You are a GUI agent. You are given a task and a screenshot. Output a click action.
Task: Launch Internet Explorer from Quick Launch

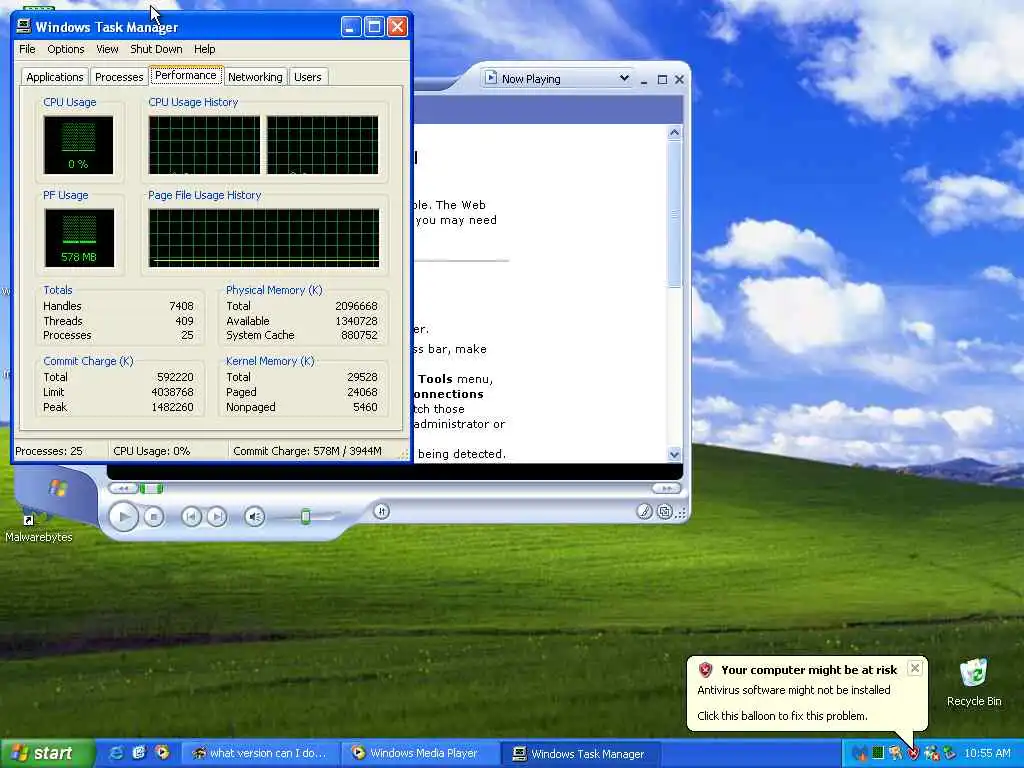[x=116, y=753]
